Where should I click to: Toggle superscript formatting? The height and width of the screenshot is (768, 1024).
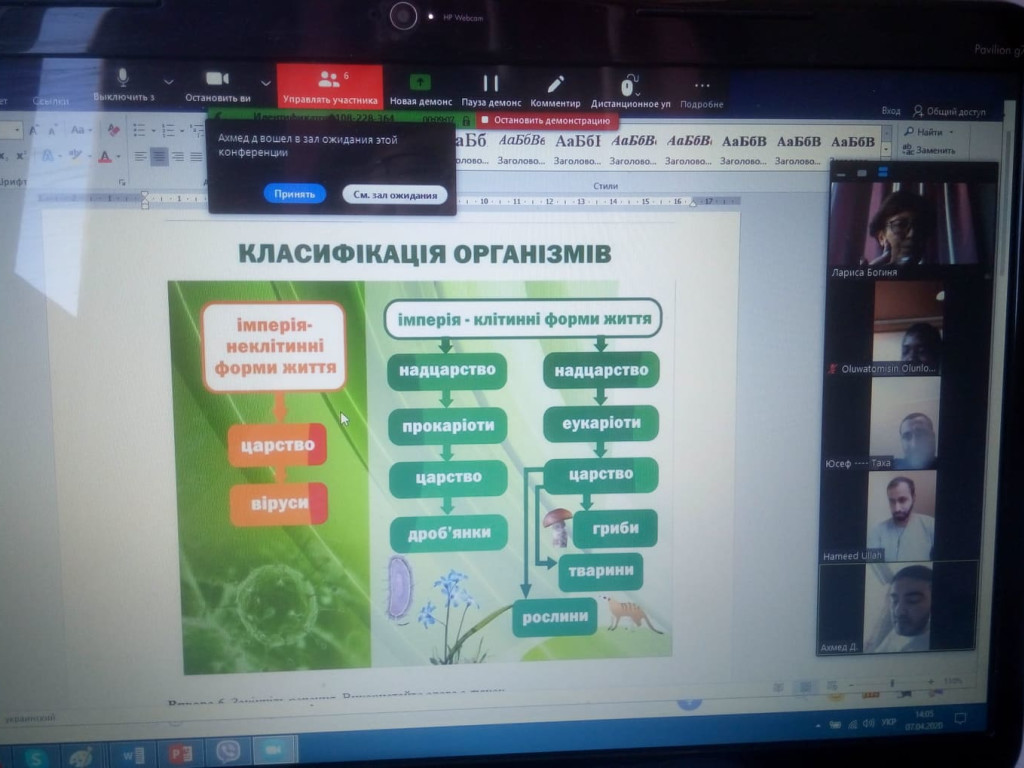[x=21, y=156]
